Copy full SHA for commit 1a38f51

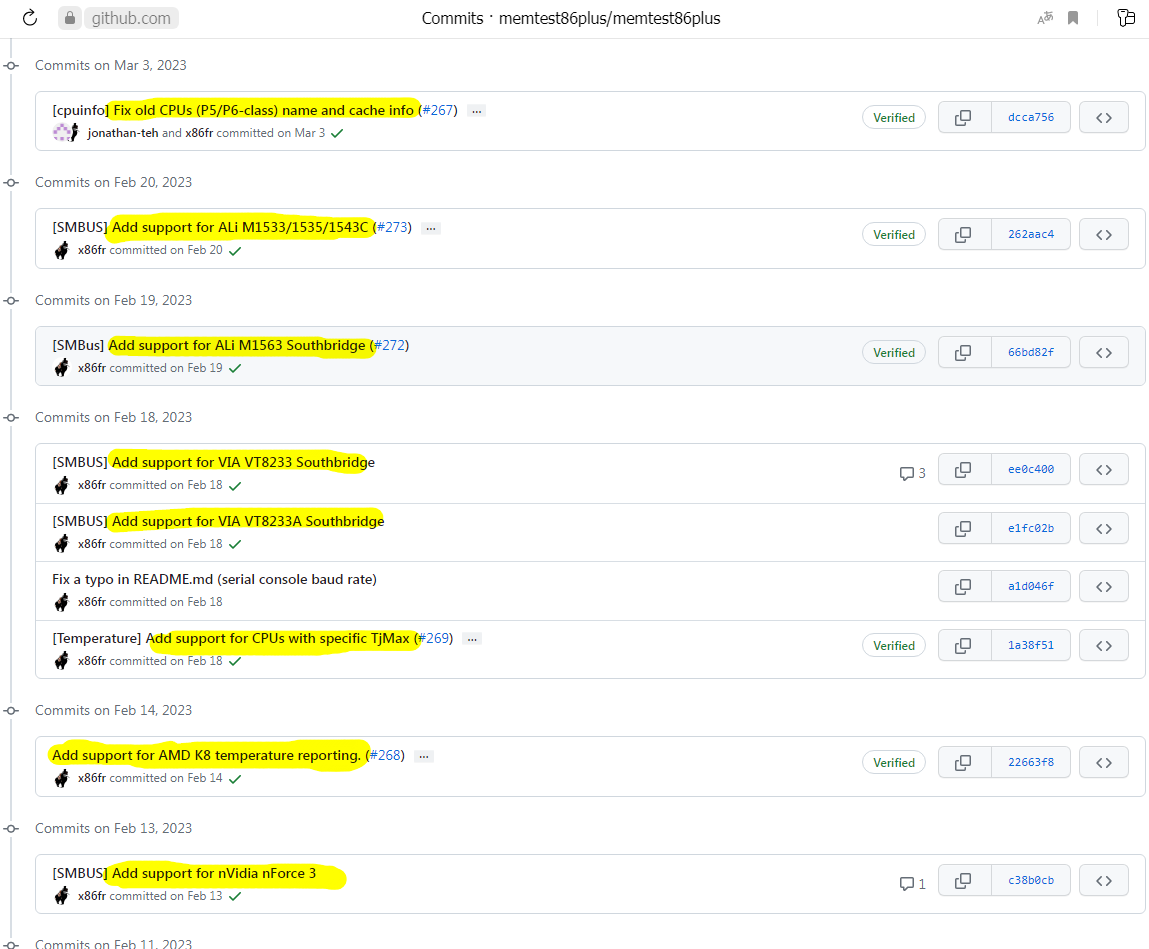tap(964, 646)
